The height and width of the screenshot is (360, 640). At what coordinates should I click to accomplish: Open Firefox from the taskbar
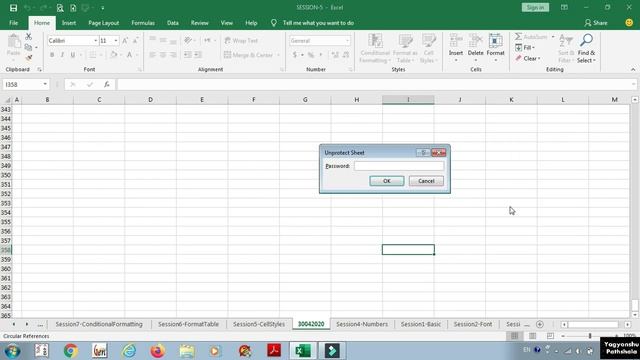click(x=158, y=351)
